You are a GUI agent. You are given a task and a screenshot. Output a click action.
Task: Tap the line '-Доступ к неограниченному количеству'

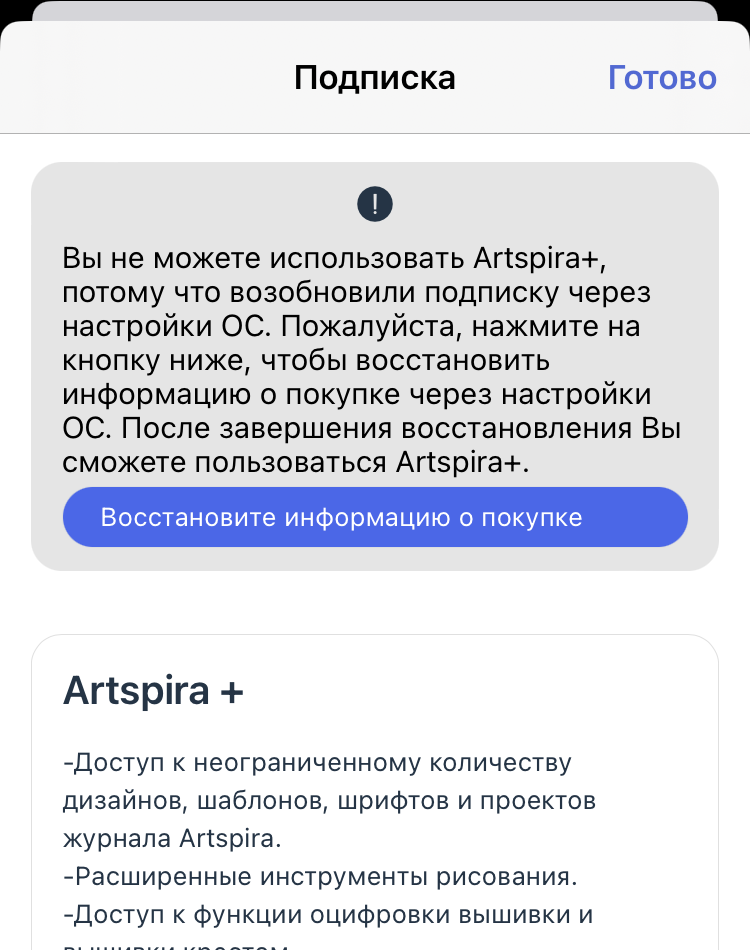point(317,763)
